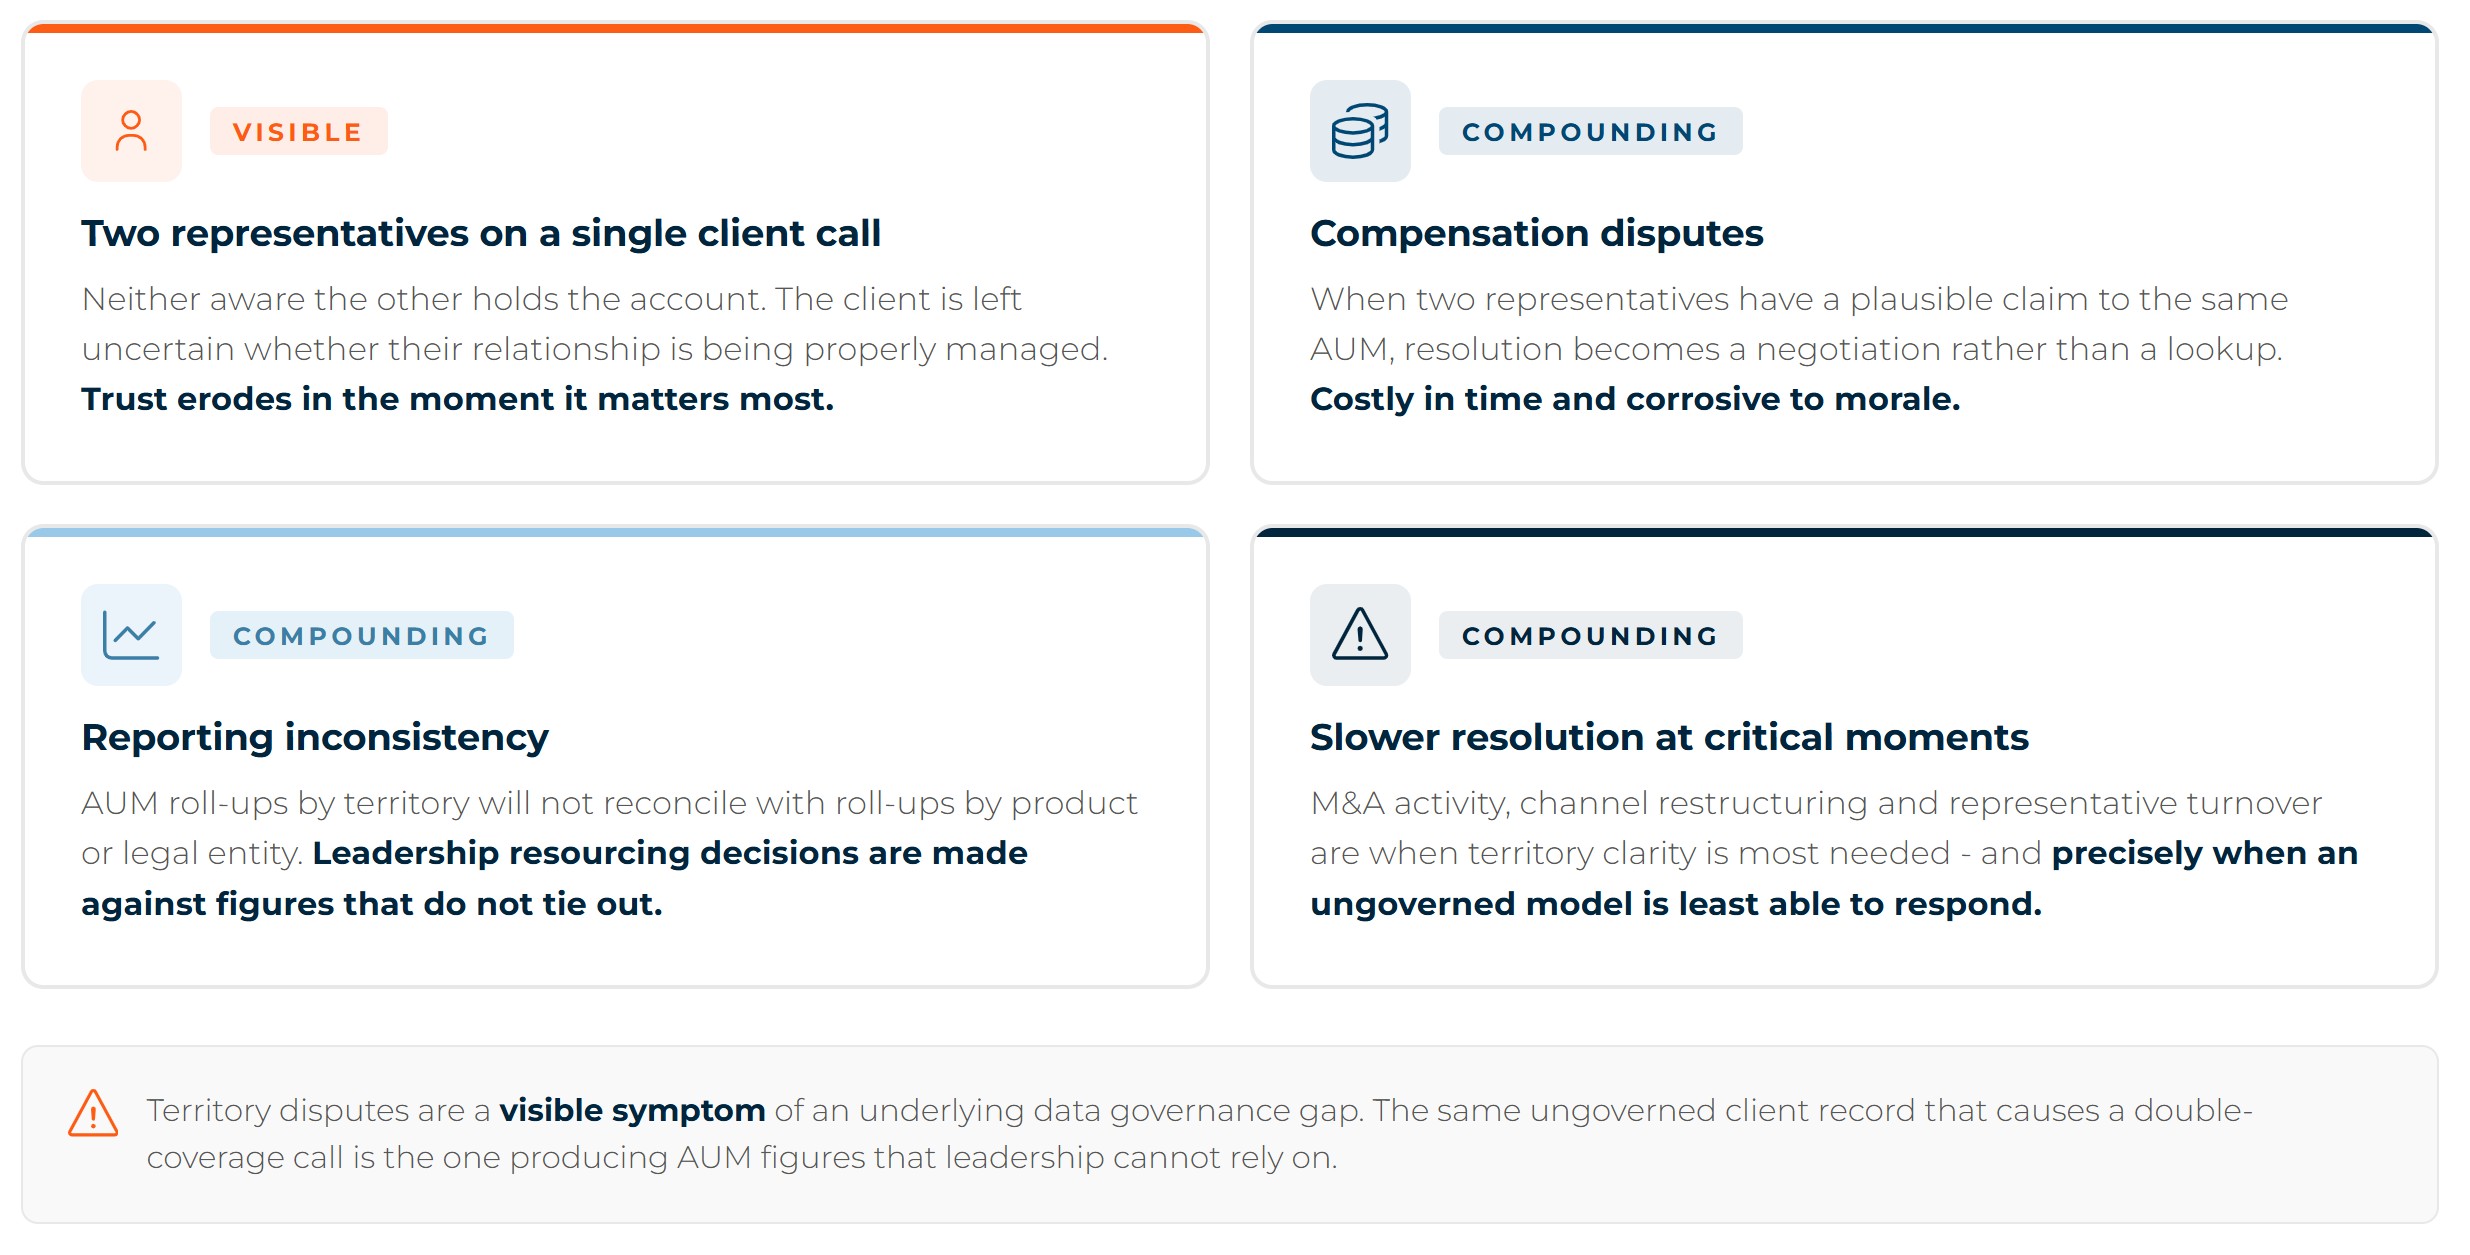
Task: Click the dark triangle warning icon
Action: (1360, 635)
